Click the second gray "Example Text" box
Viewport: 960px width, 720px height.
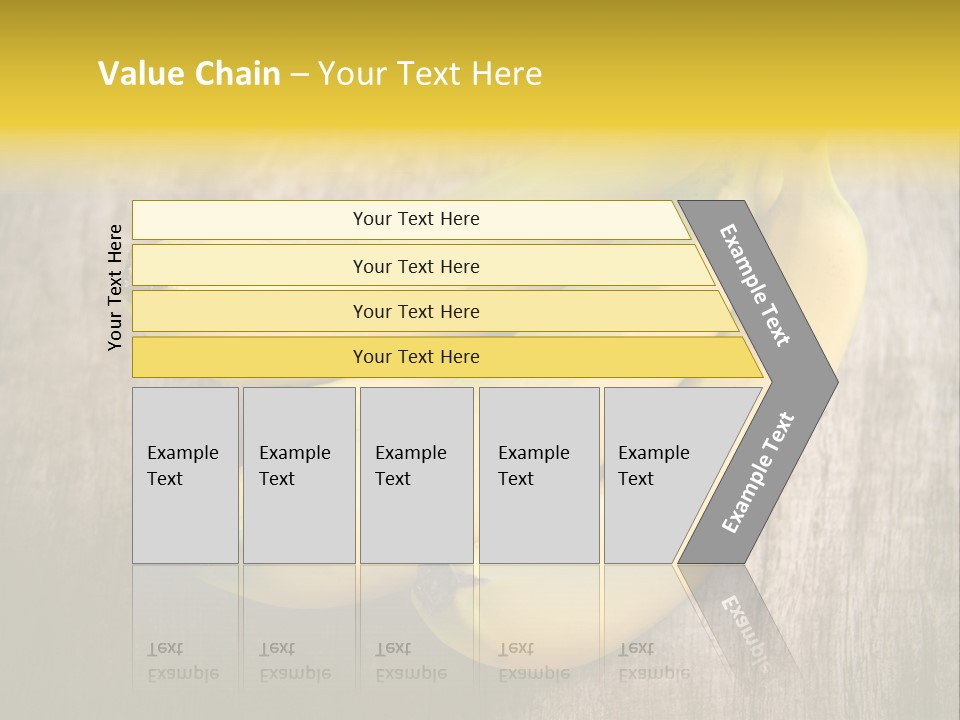(298, 475)
